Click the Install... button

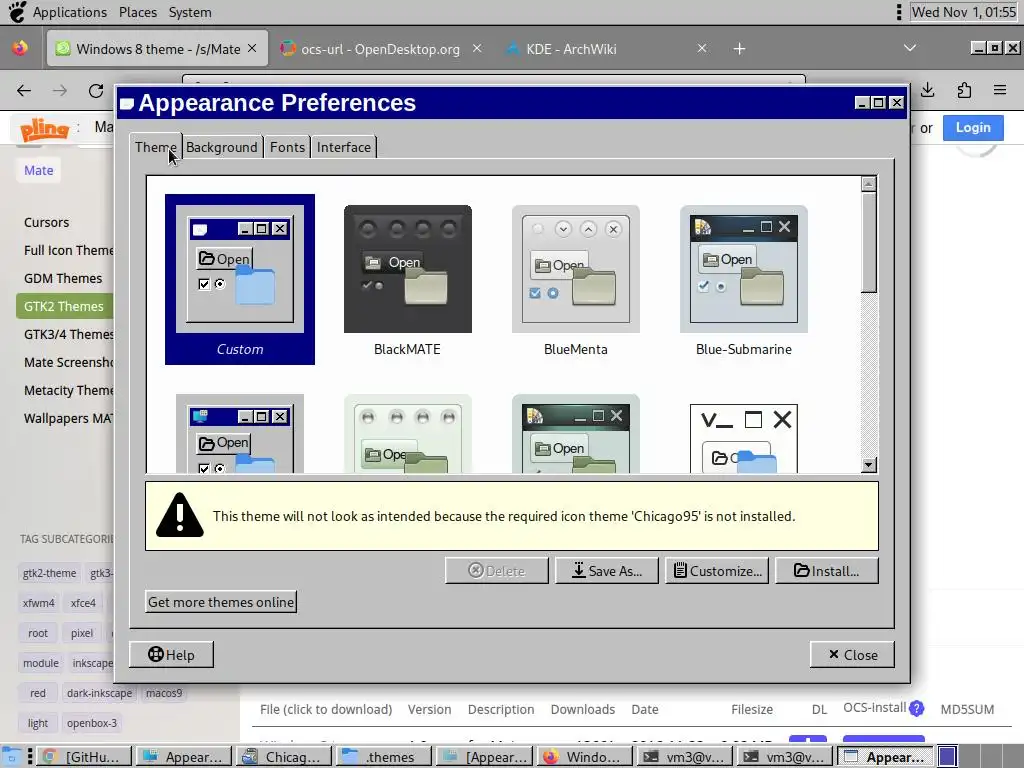pos(827,571)
